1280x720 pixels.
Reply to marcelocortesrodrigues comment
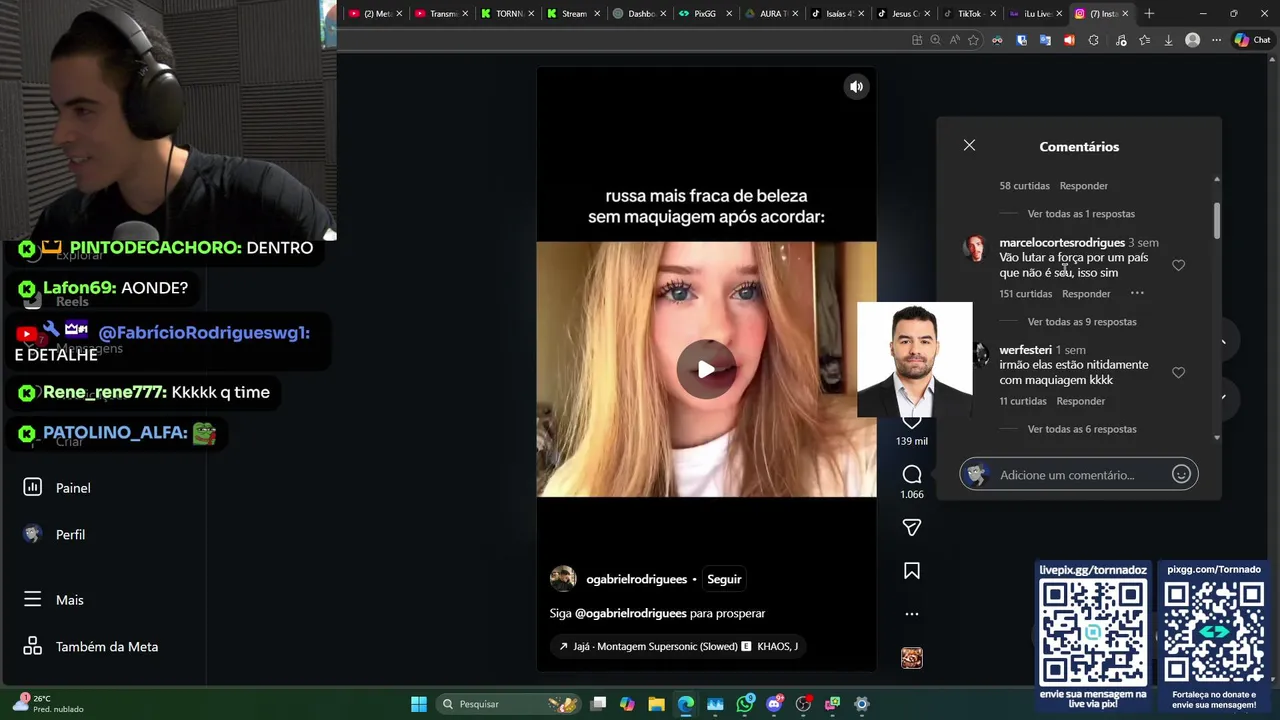pos(1086,294)
